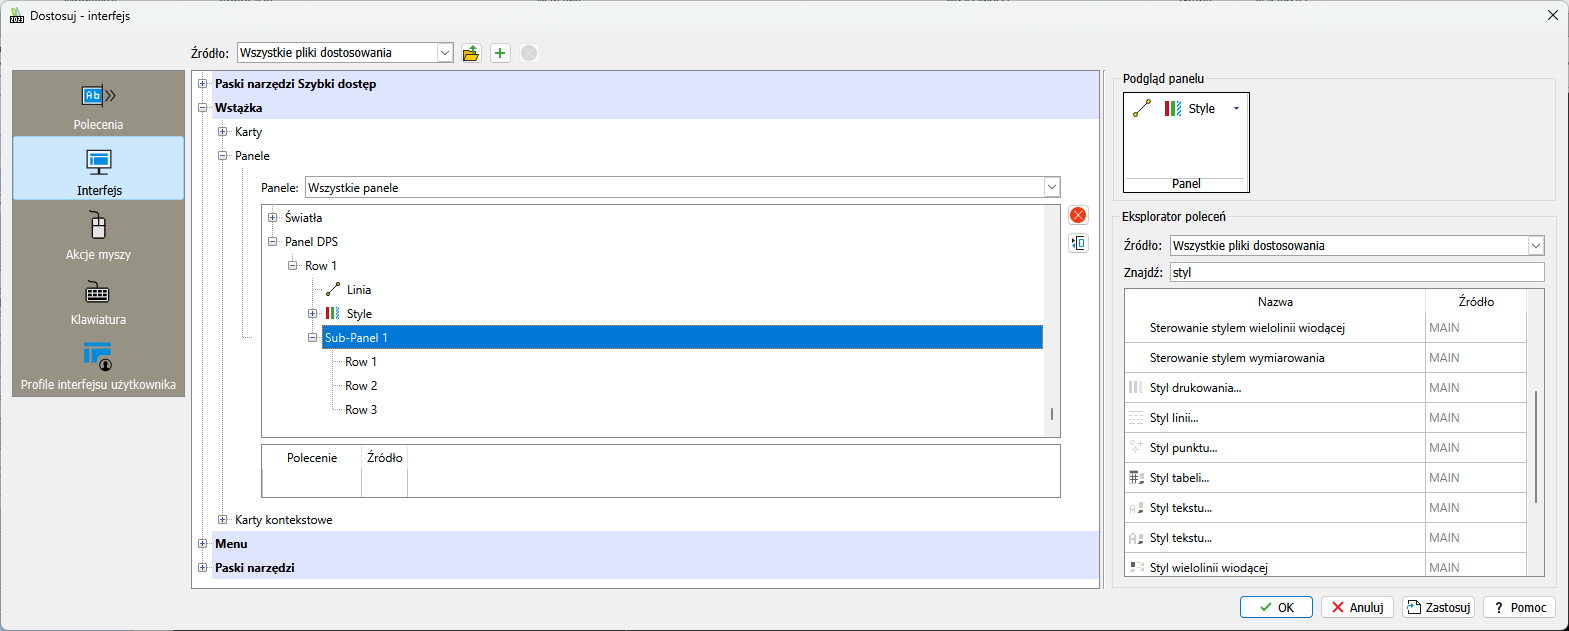Click the Style icon in Panel DPS tree
1569x631 pixels.
tap(333, 314)
